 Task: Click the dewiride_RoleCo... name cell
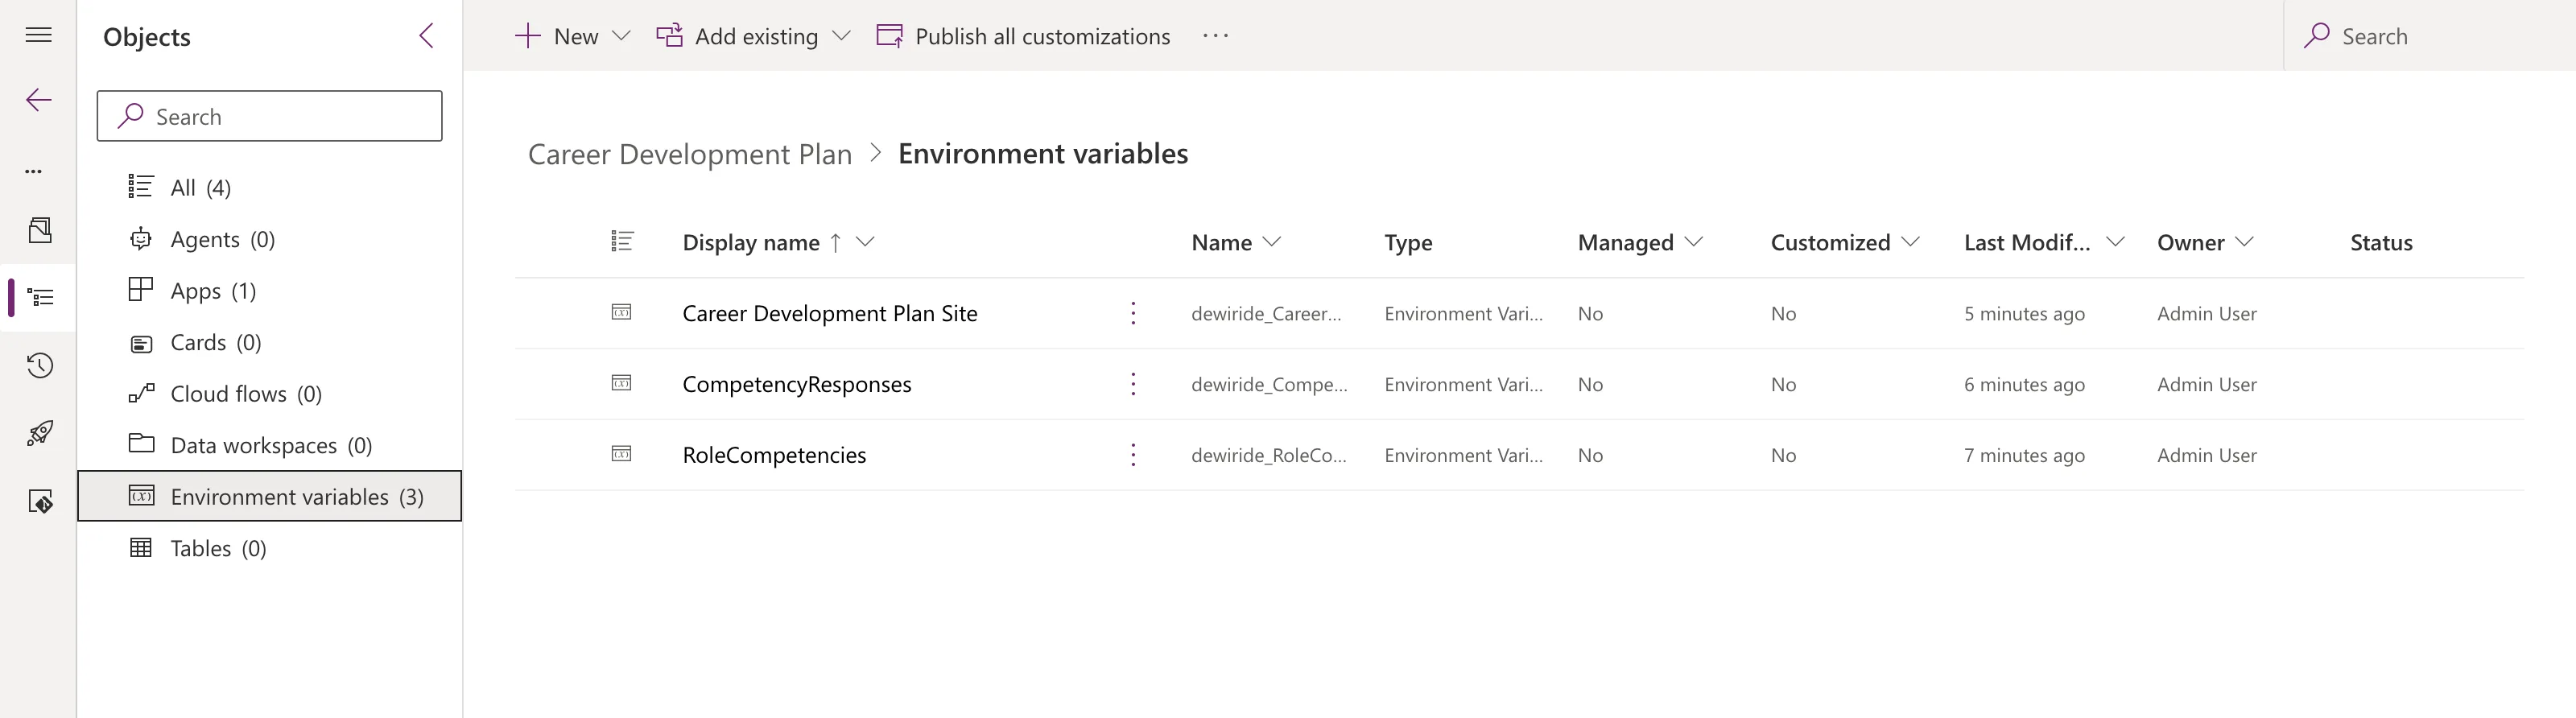[1269, 455]
